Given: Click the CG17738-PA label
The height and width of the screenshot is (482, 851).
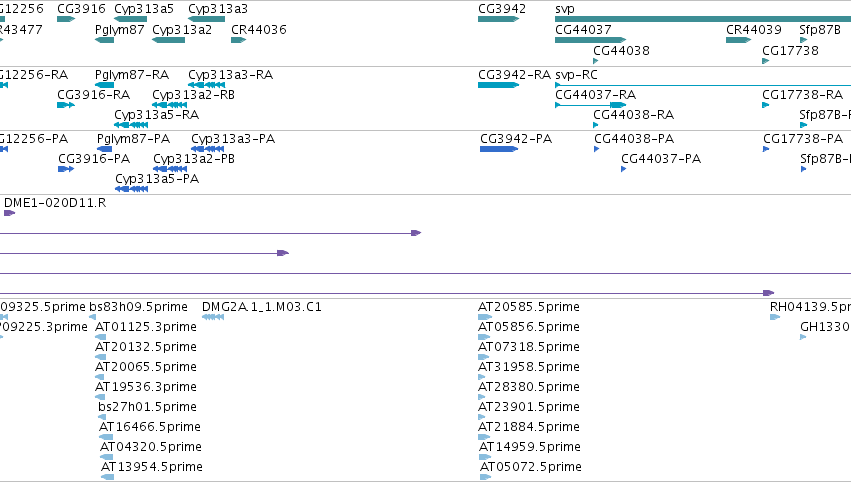Looking at the screenshot, I should (x=803, y=138).
